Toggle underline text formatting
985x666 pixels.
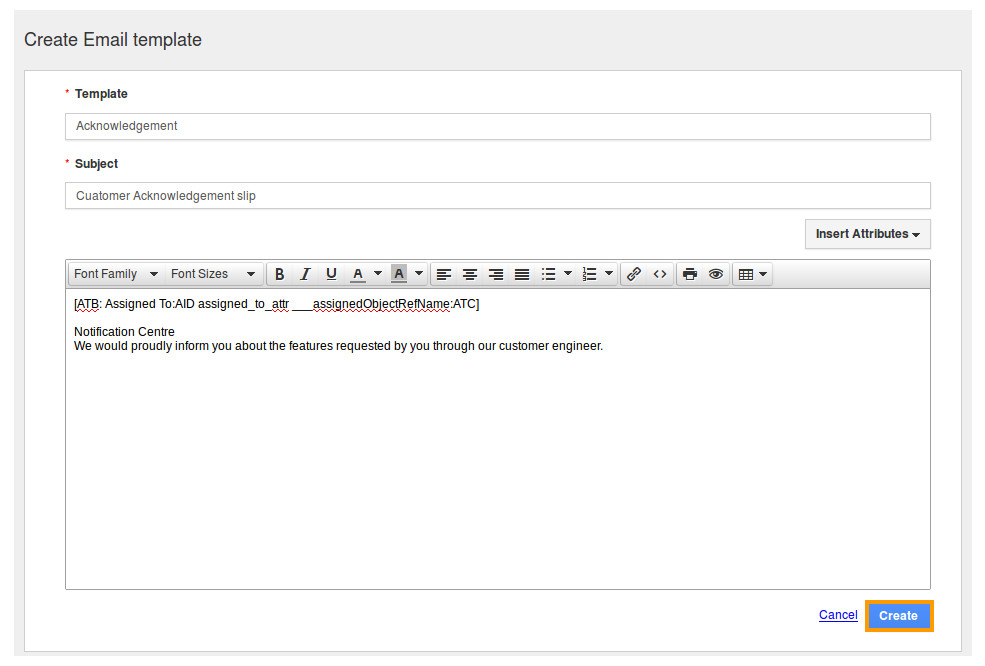[332, 274]
